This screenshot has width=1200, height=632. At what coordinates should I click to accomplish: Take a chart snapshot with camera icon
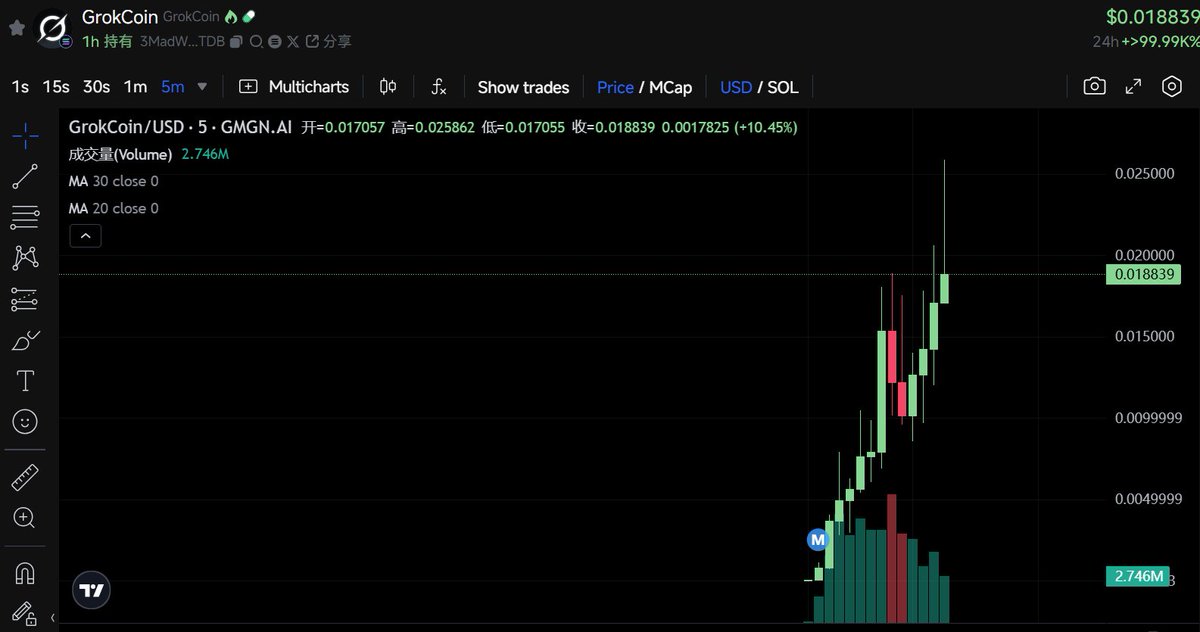[1095, 87]
